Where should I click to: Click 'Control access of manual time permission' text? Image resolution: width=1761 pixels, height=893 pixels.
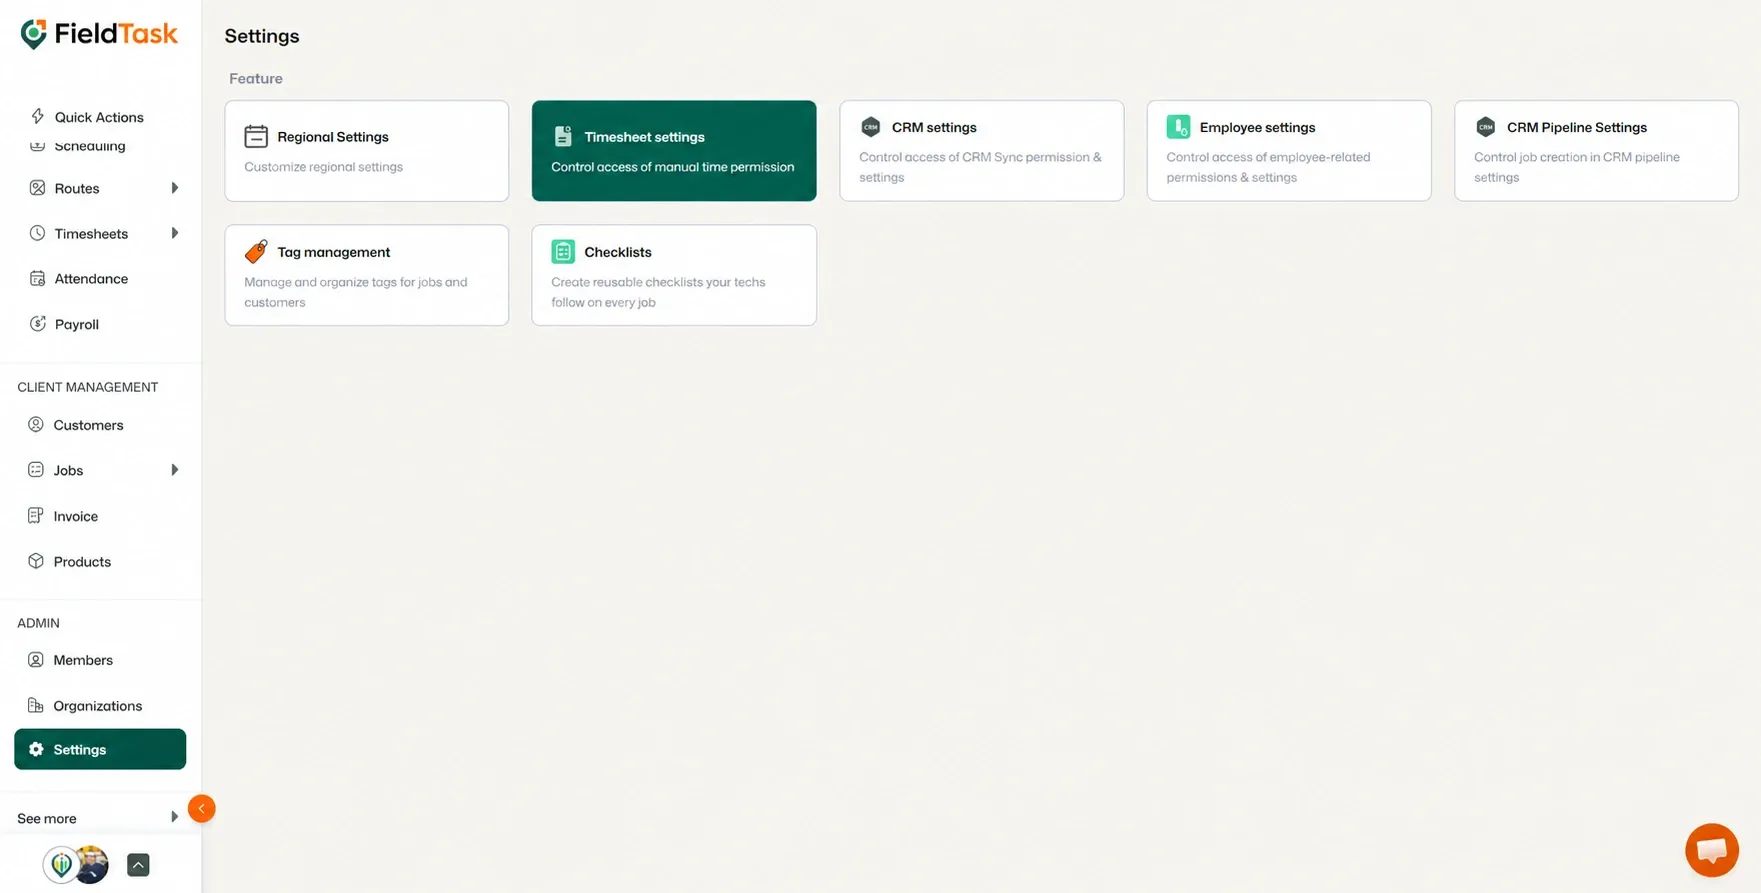tap(672, 166)
